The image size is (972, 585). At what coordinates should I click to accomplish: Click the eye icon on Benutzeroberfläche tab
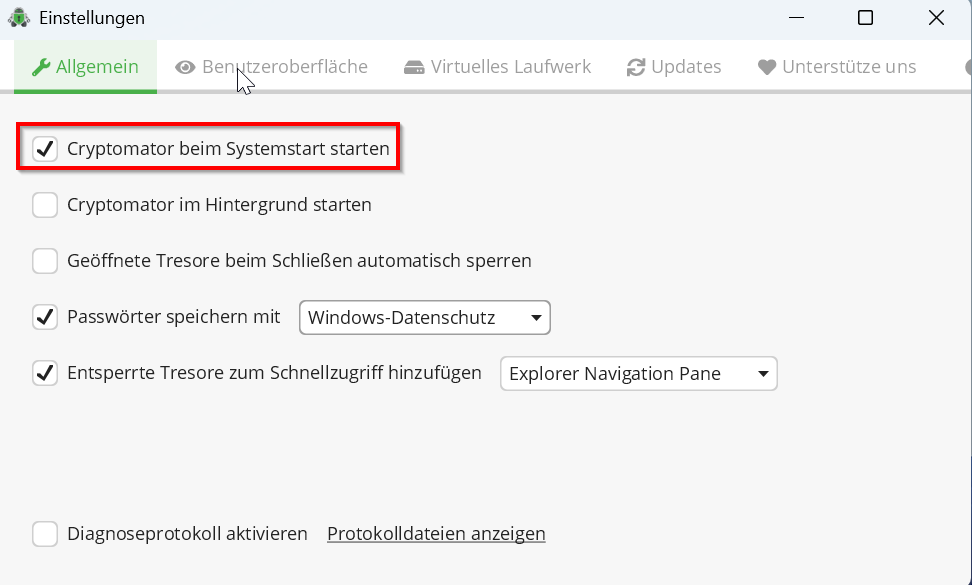(x=184, y=66)
